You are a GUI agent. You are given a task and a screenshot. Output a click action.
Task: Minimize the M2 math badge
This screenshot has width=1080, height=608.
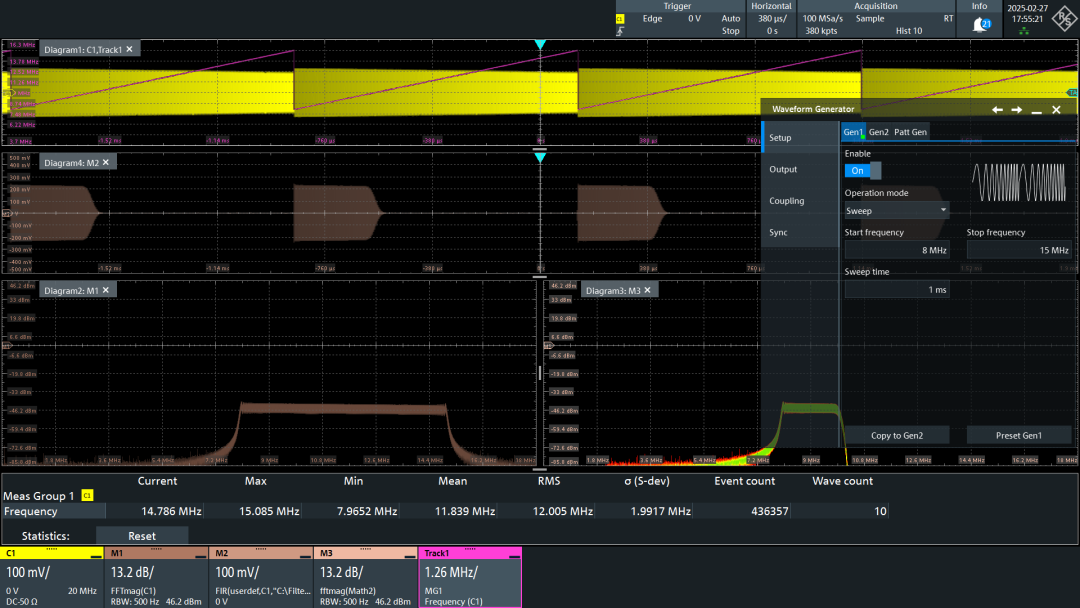(305, 554)
